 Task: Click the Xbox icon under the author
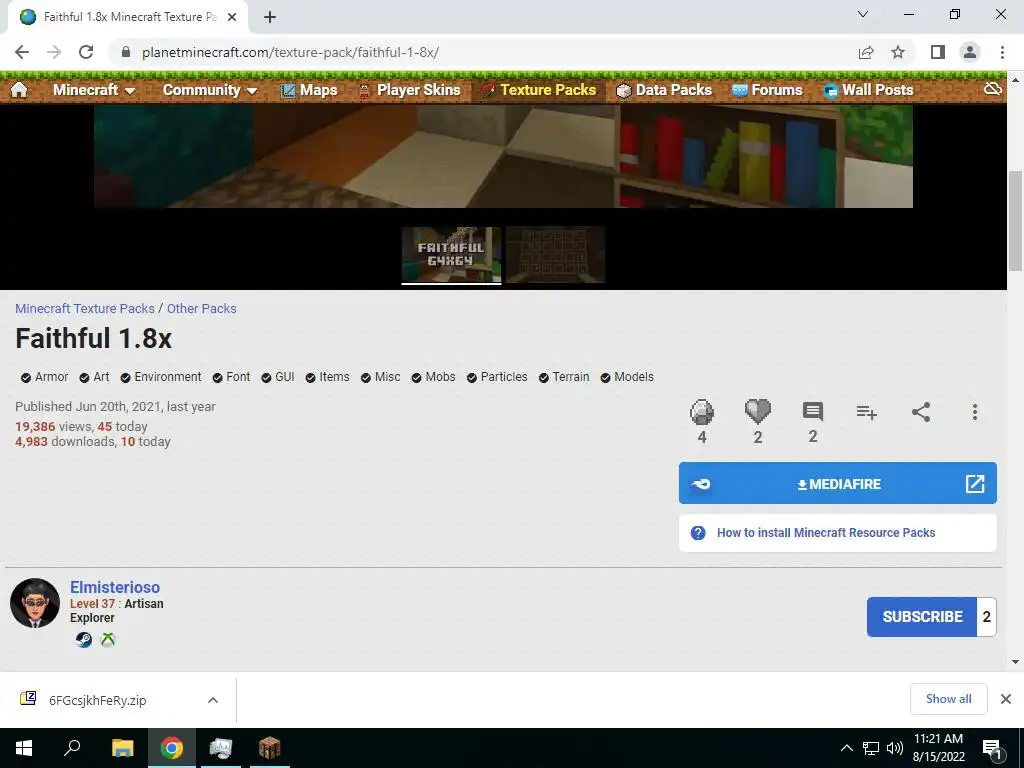click(108, 639)
